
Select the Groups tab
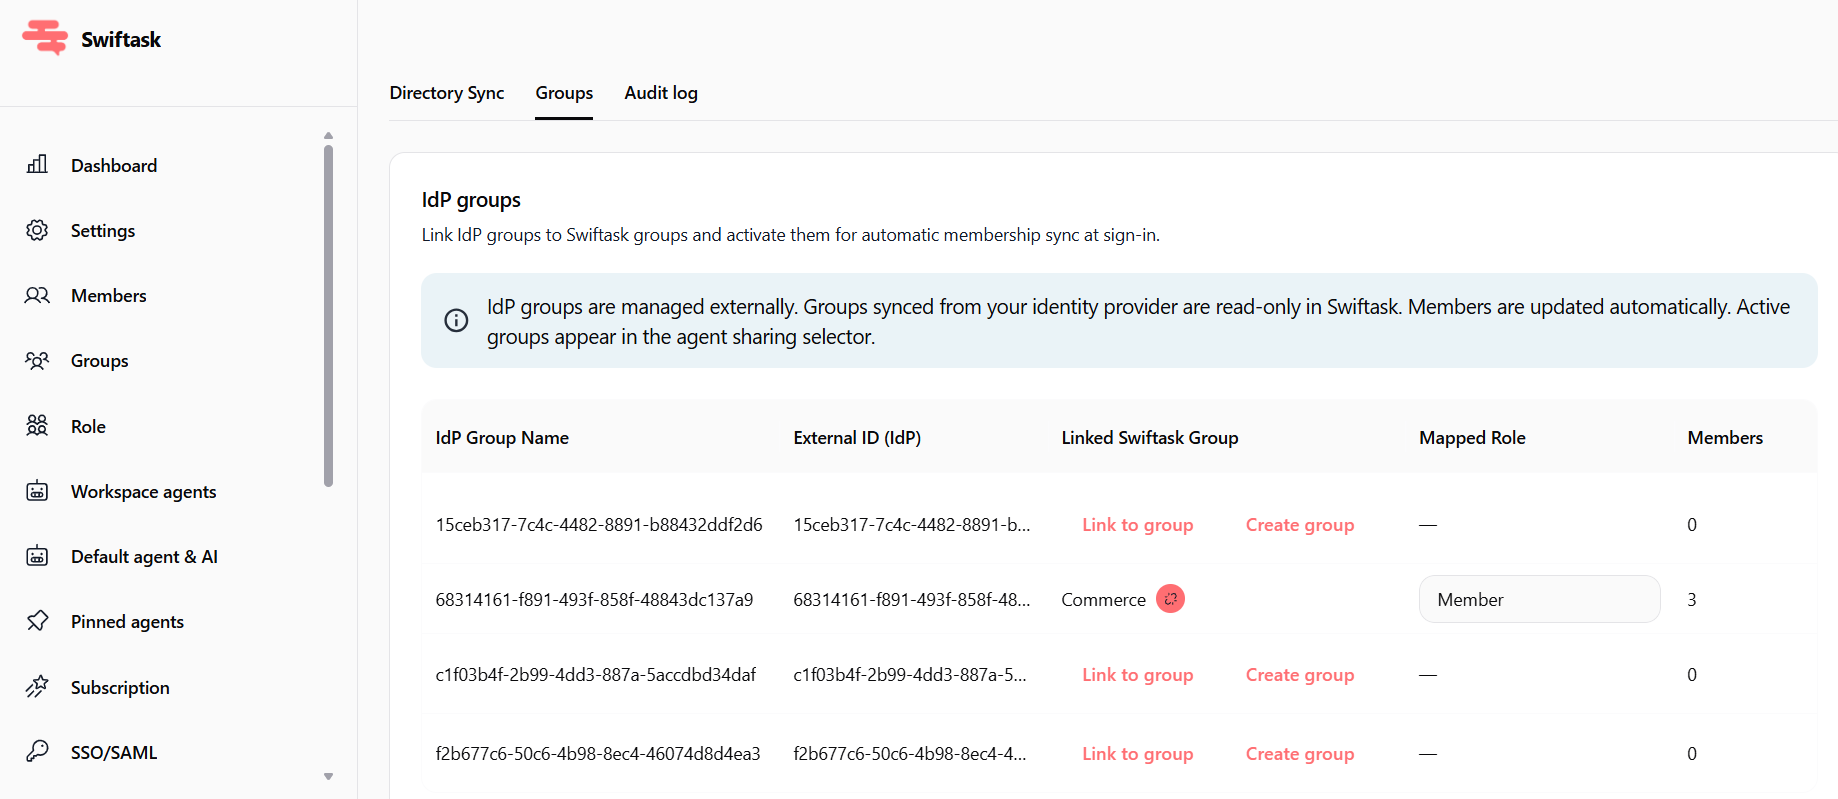click(x=564, y=93)
